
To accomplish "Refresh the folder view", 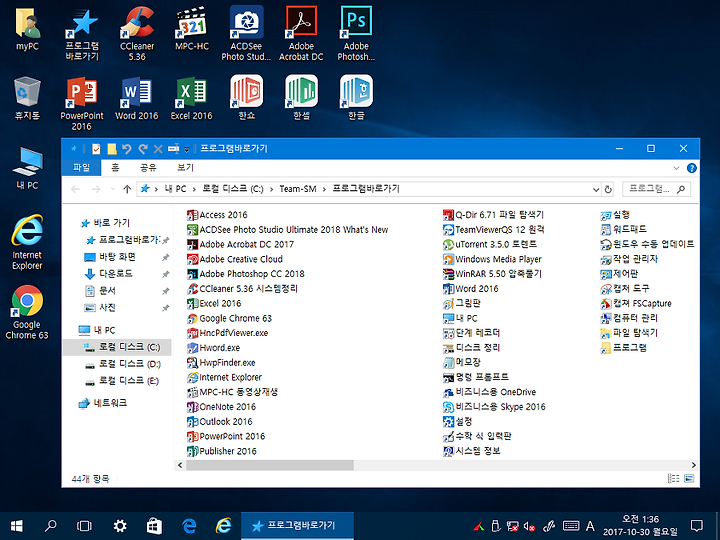I will click(x=608, y=189).
